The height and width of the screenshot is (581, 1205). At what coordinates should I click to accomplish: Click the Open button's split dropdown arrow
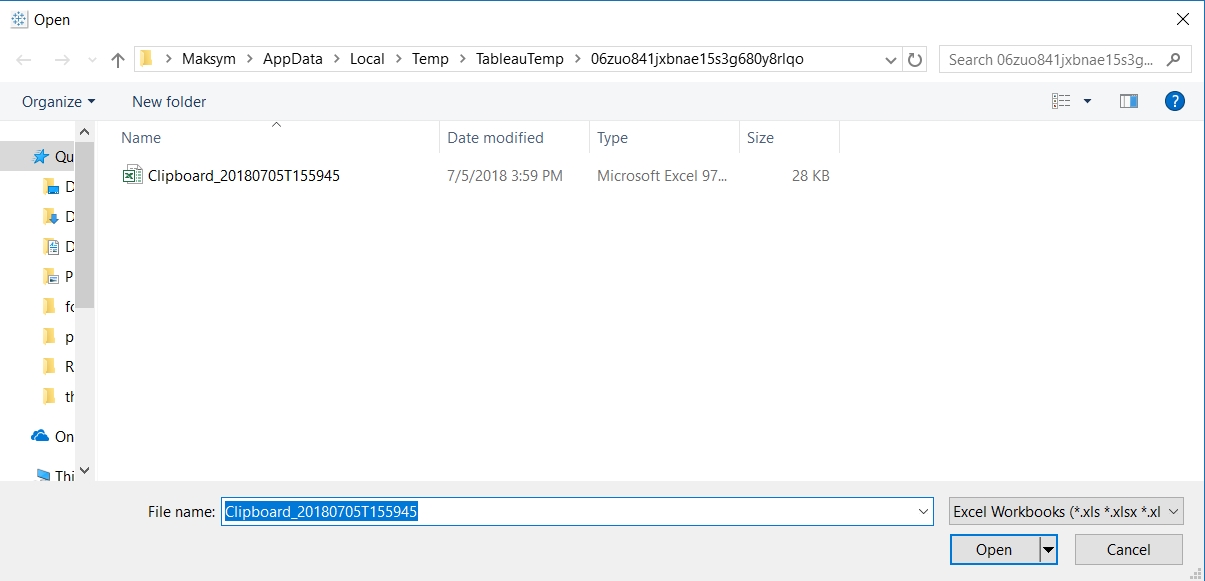click(x=1048, y=549)
